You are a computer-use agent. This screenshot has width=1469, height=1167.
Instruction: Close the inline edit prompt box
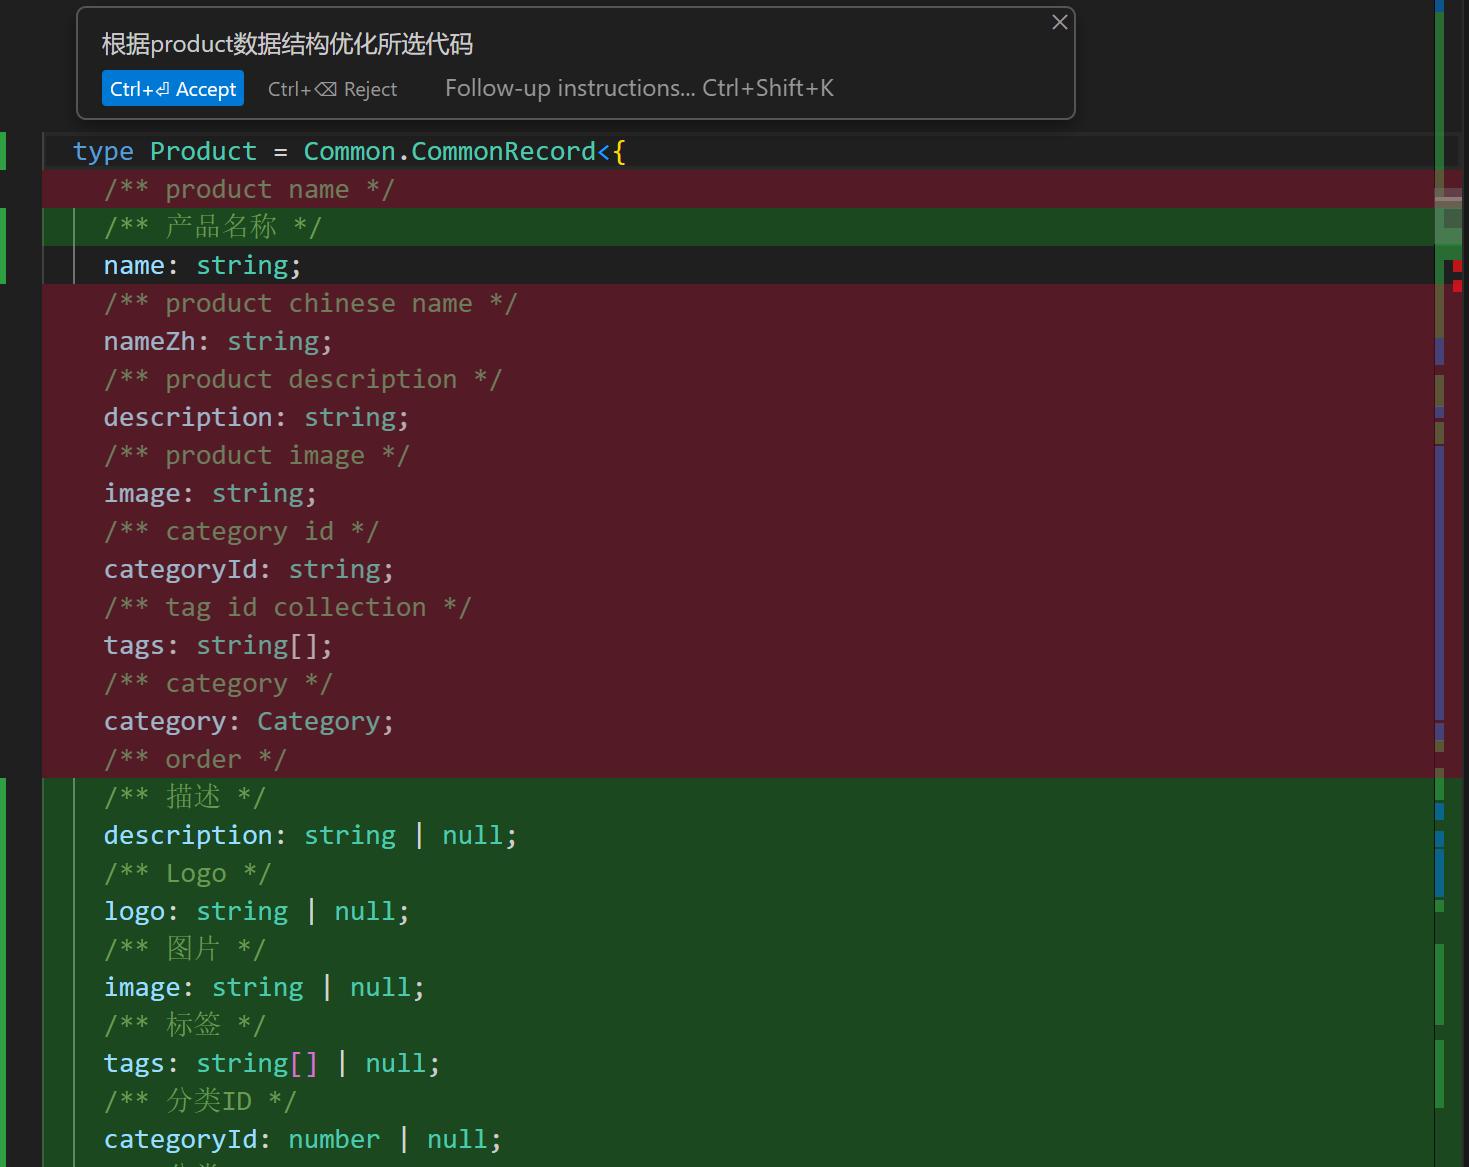[1060, 22]
